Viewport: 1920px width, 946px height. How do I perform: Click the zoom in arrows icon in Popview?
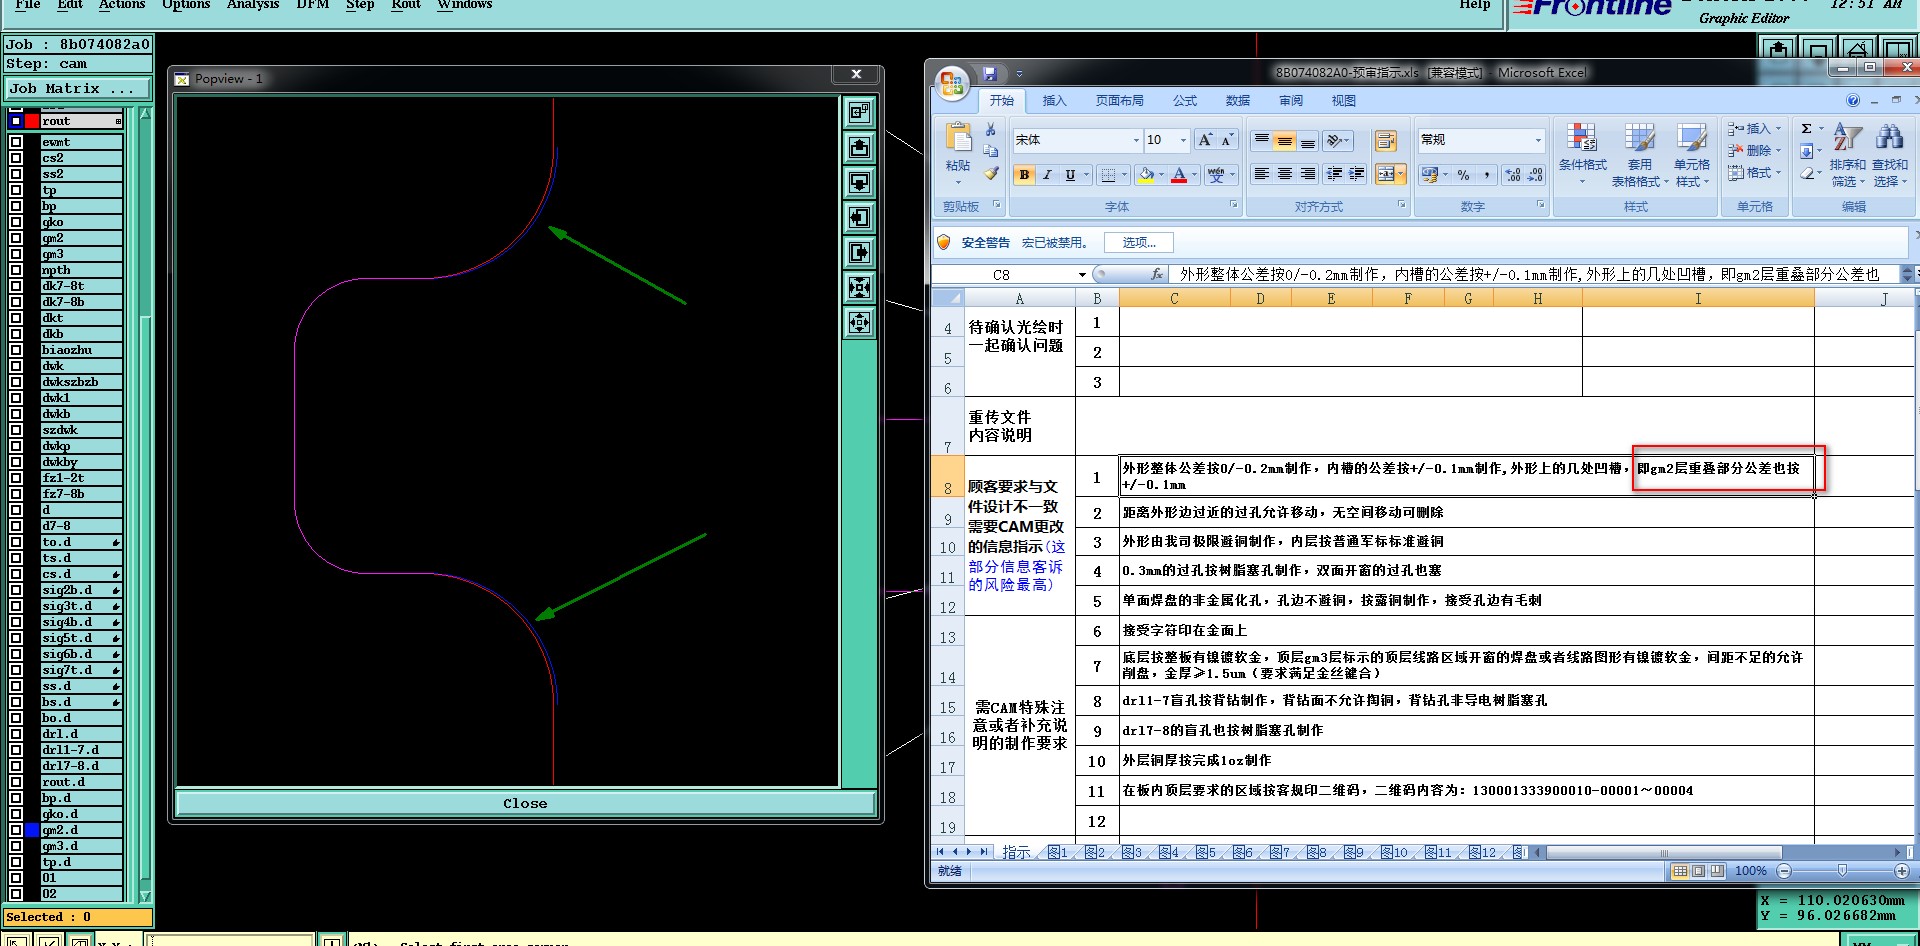click(x=859, y=288)
